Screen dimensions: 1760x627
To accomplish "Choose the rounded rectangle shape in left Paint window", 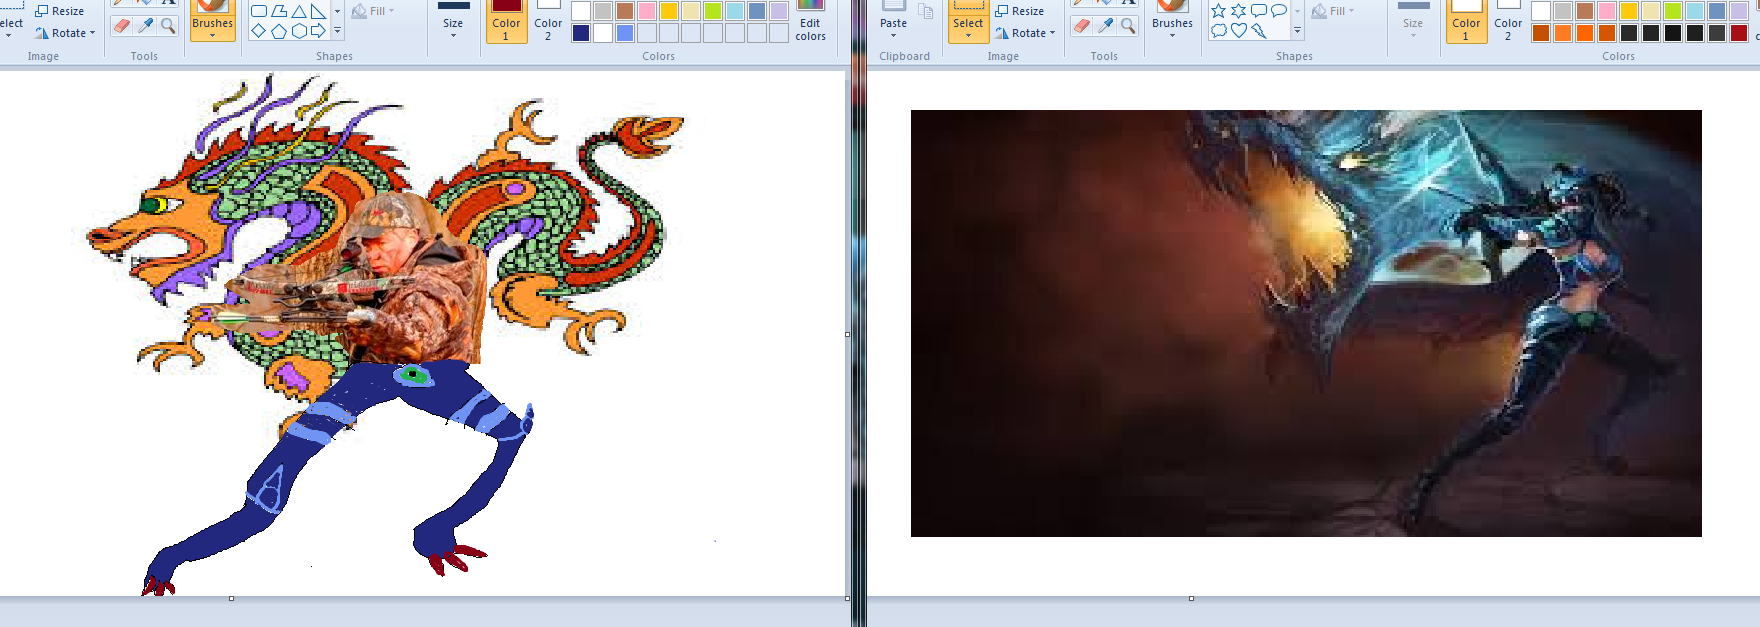I will coord(259,11).
